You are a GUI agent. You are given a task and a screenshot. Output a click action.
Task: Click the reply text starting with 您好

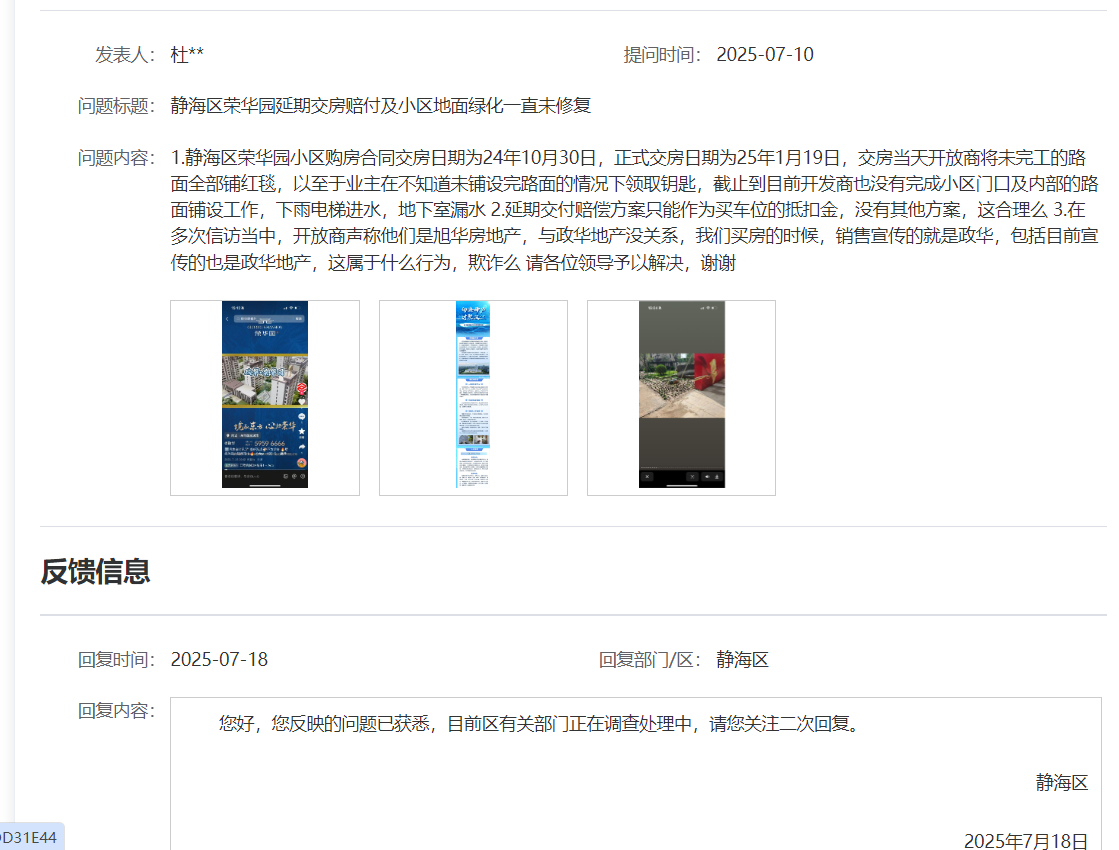pos(538,724)
